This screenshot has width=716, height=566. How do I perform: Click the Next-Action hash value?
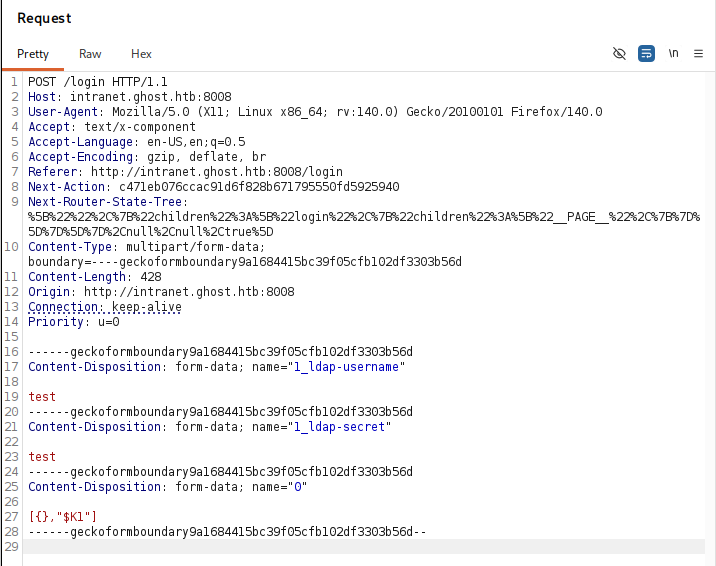pyautogui.click(x=259, y=187)
